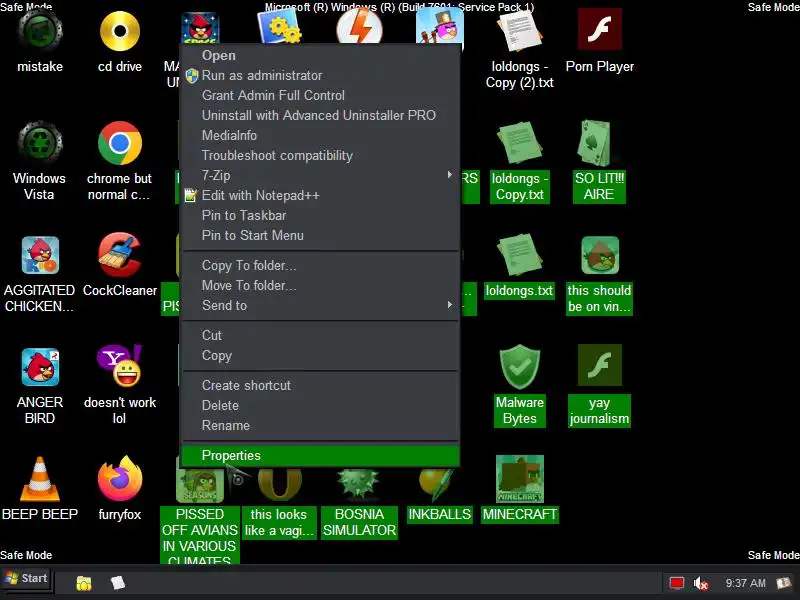The width and height of the screenshot is (800, 600).
Task: Select the 'PISSED OFF AVIANS' Seasons icon
Action: (x=200, y=485)
